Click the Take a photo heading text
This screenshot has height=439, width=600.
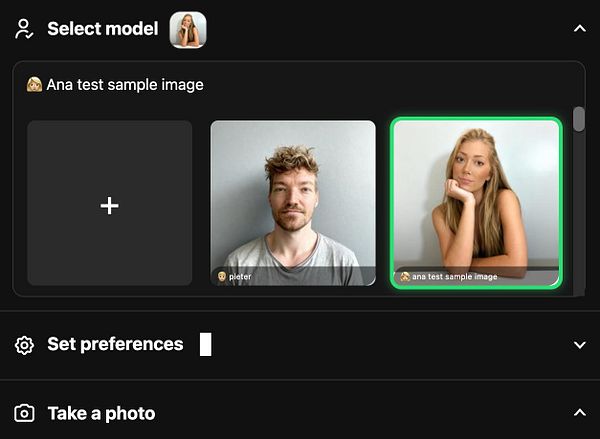pyautogui.click(x=101, y=413)
